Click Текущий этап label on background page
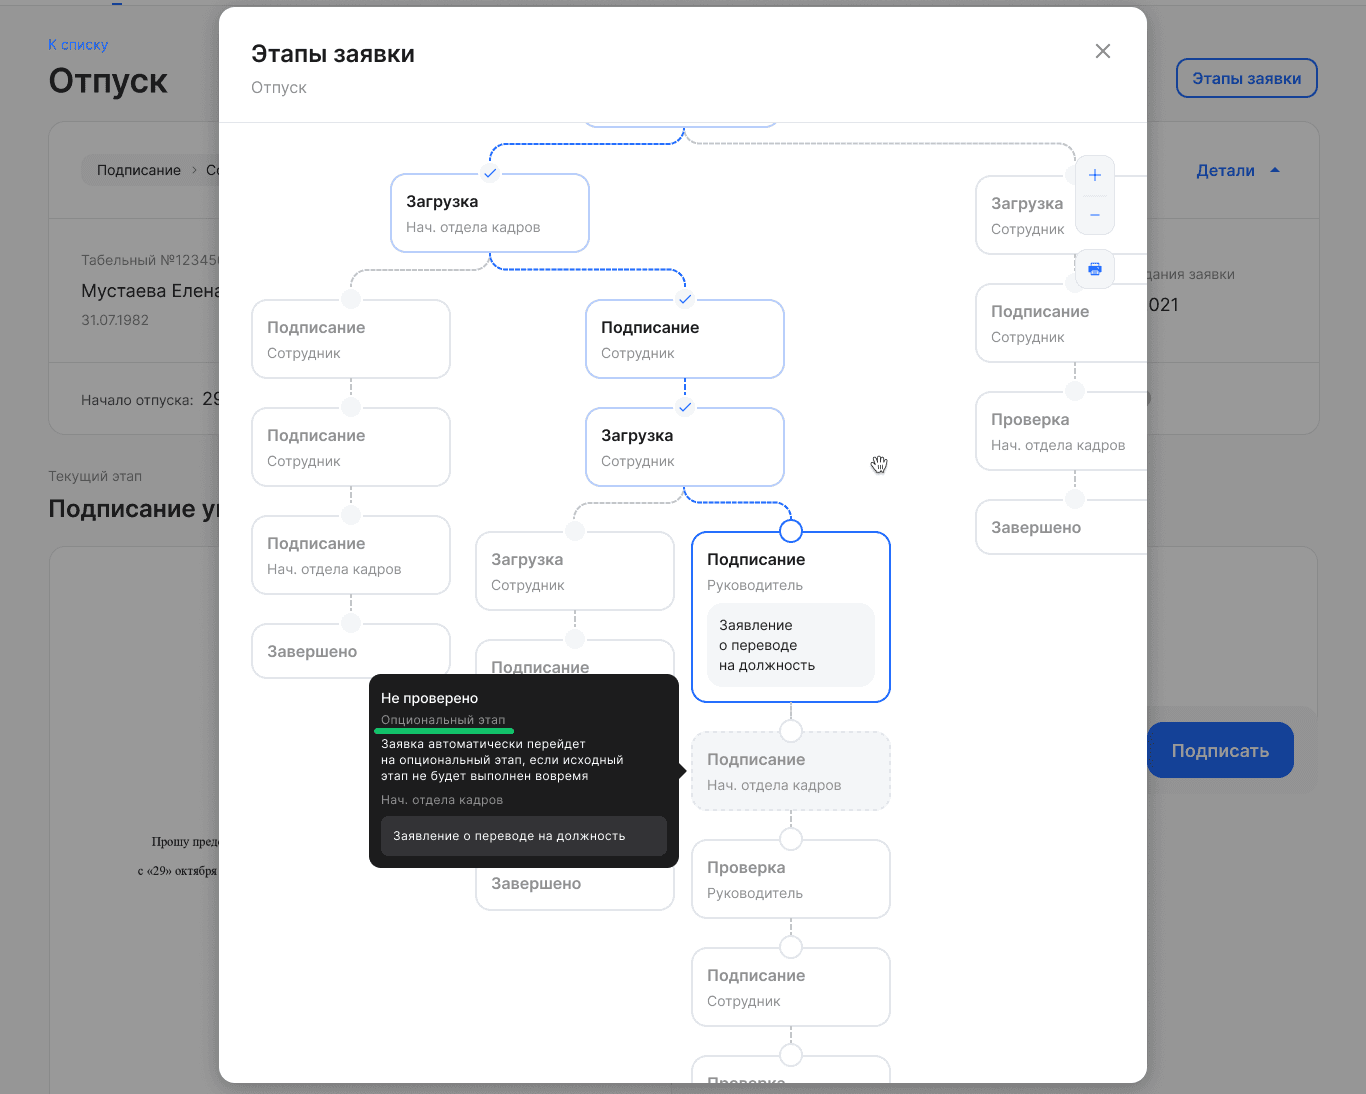The height and width of the screenshot is (1094, 1366). [95, 476]
